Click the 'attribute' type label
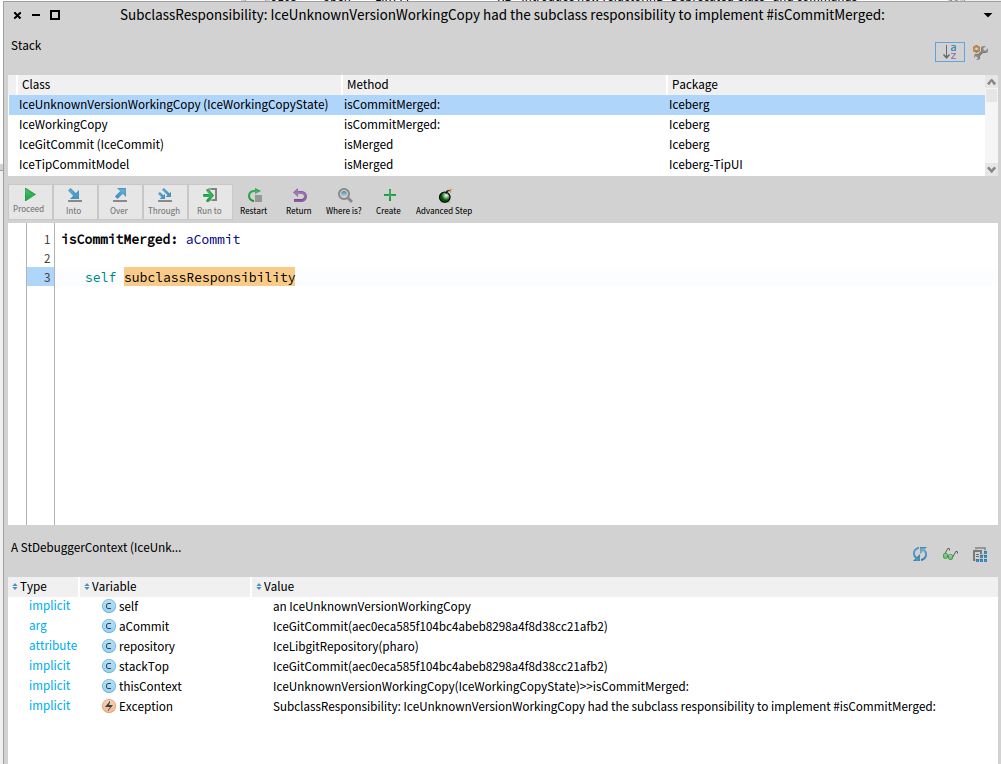The width and height of the screenshot is (1001, 764). click(x=53, y=646)
